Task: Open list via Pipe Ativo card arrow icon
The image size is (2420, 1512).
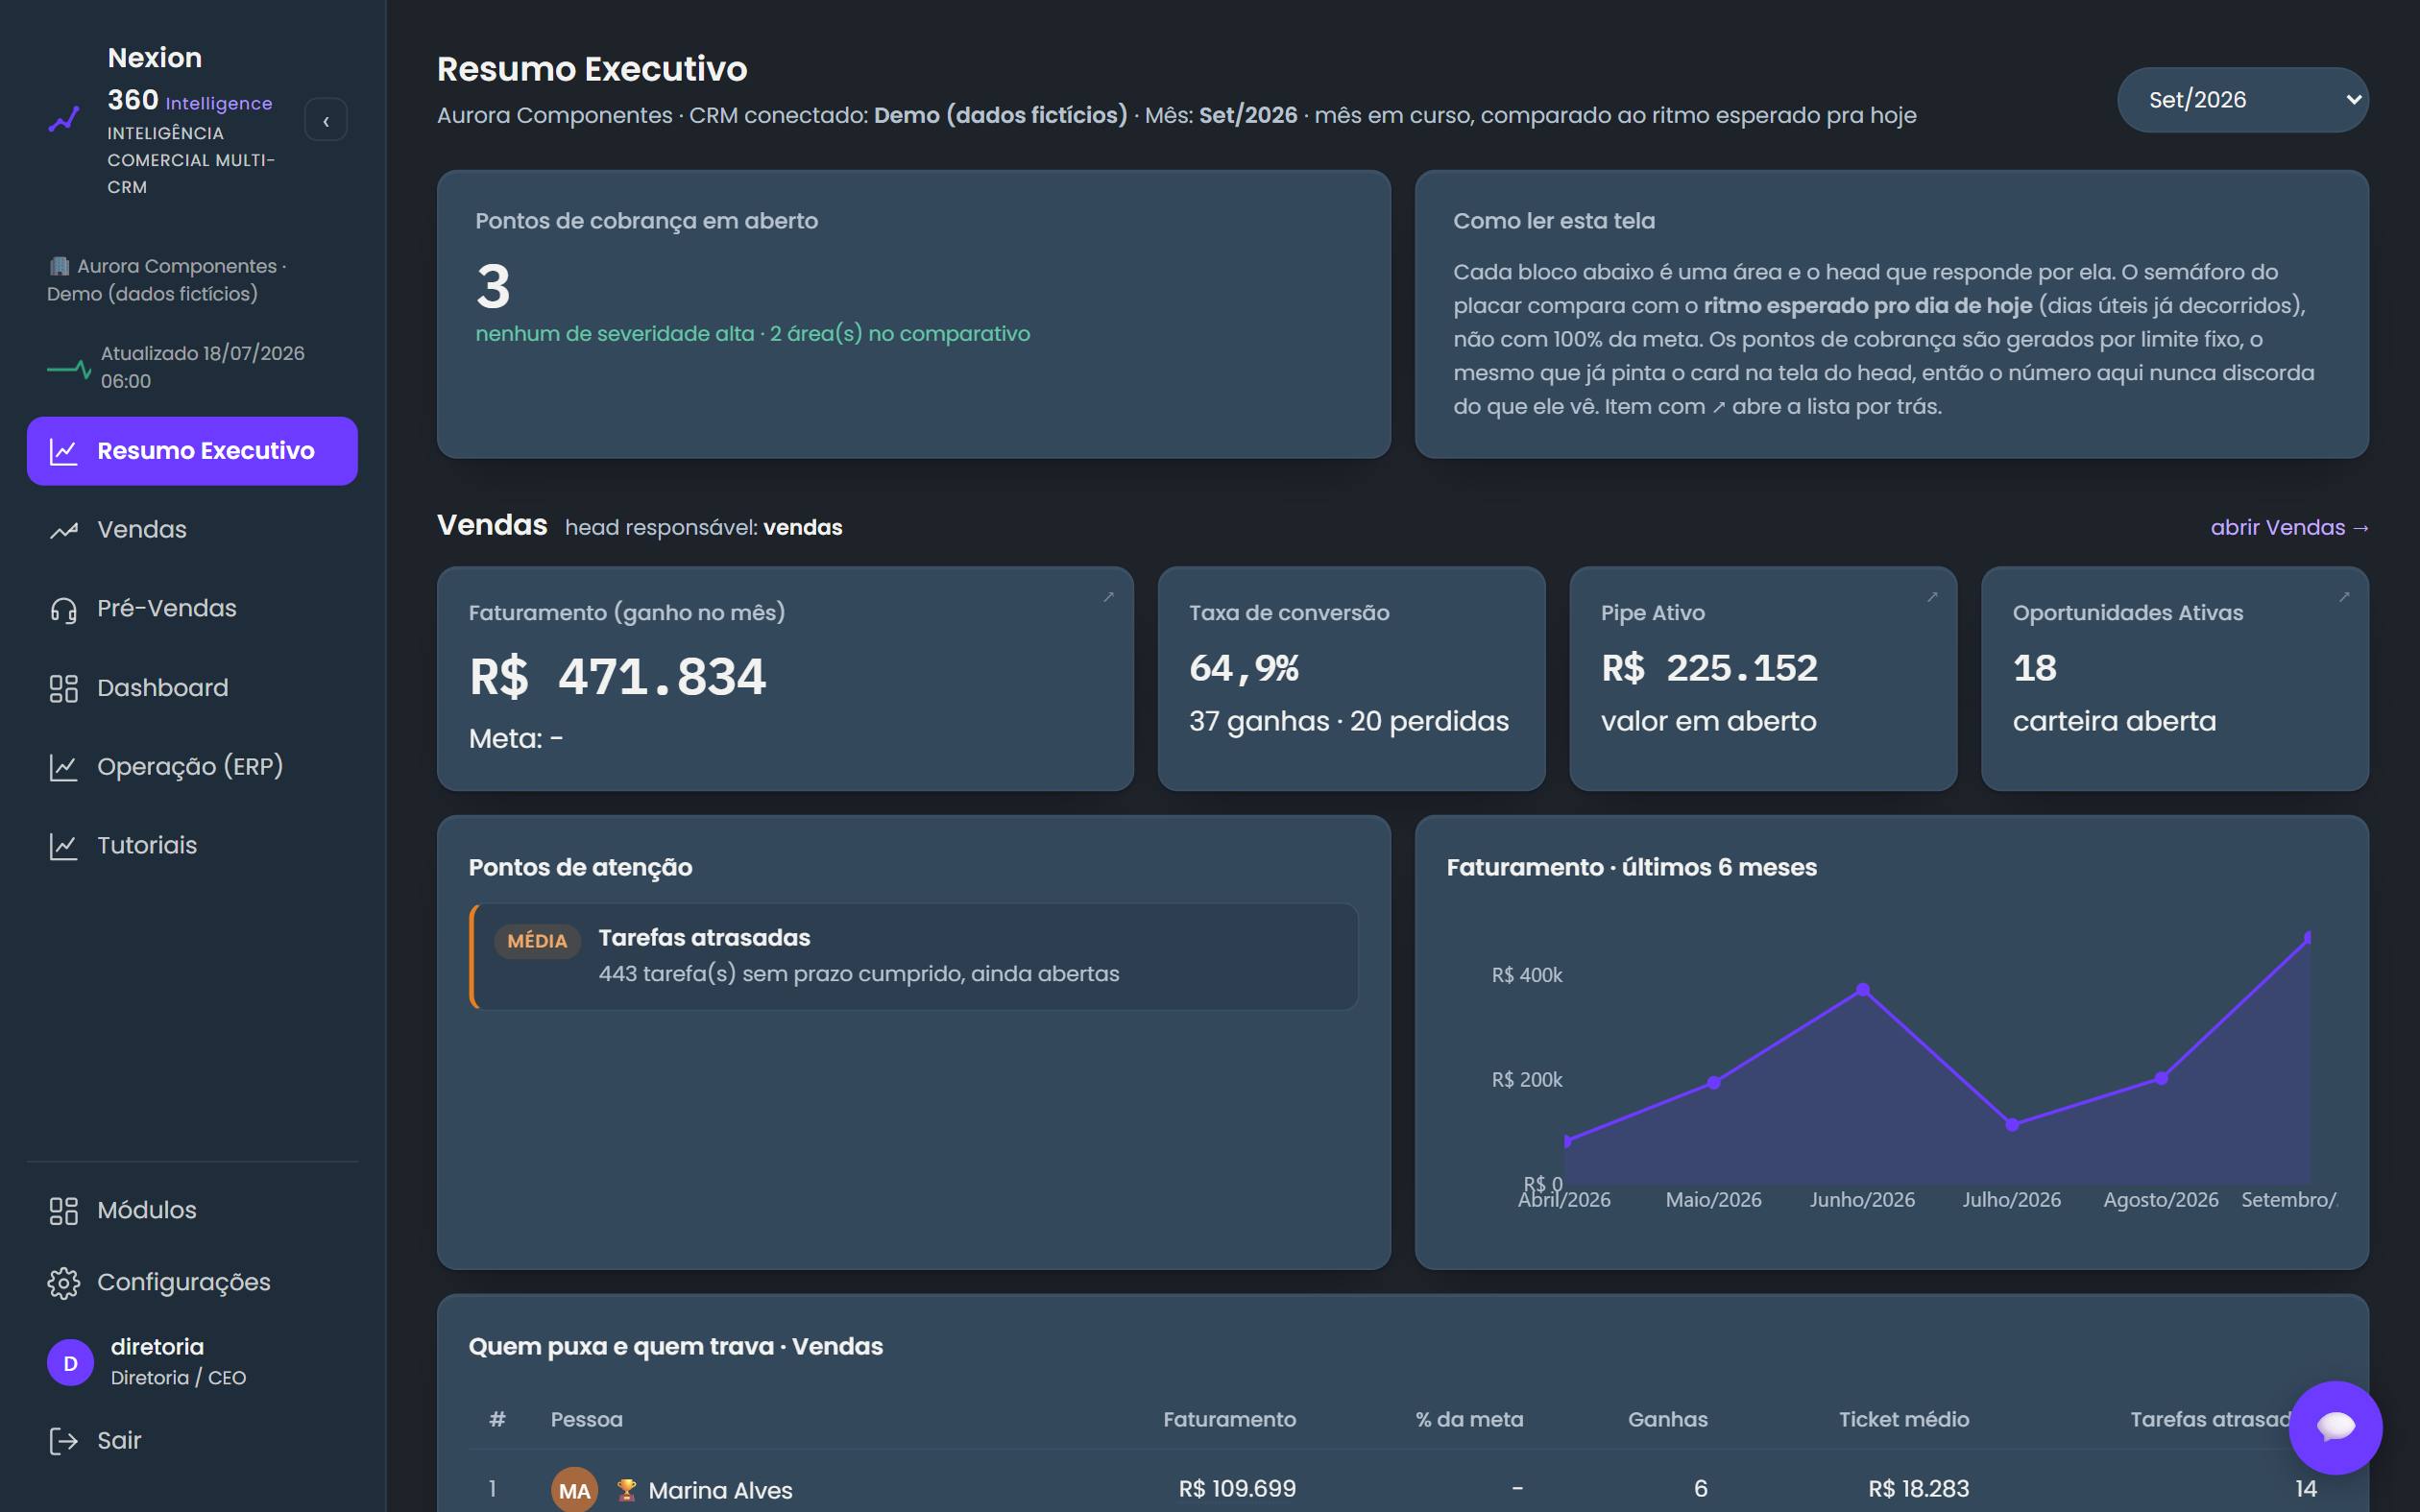Action: pos(1932,597)
